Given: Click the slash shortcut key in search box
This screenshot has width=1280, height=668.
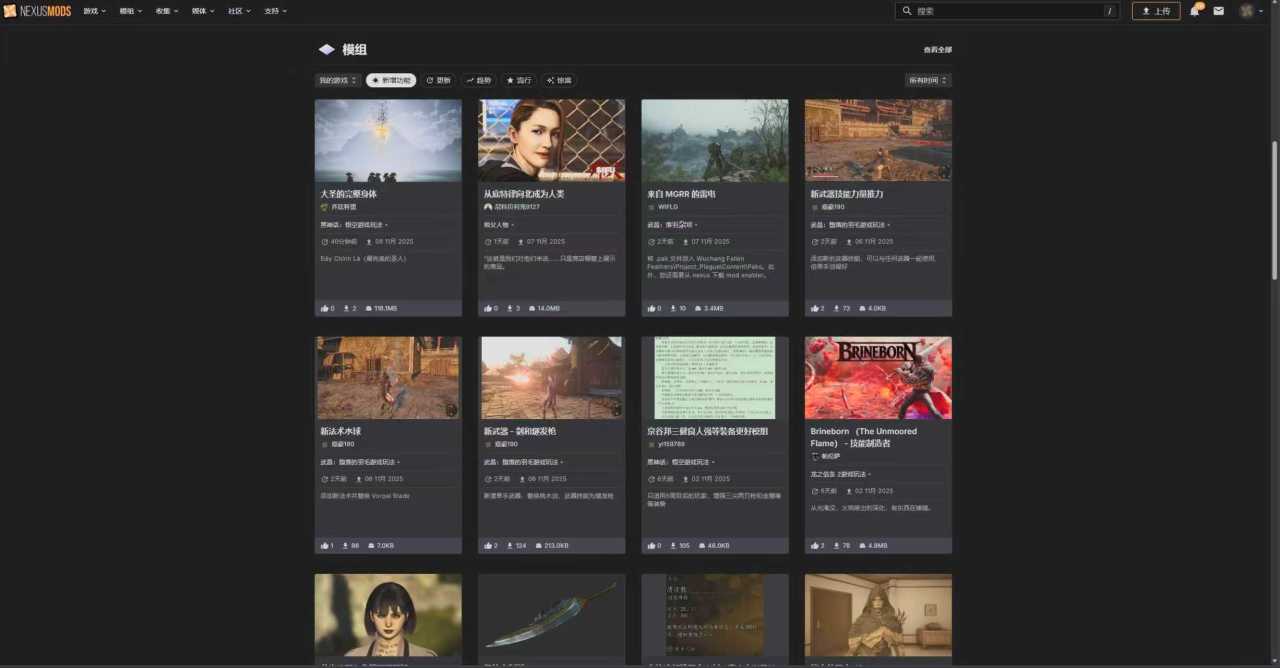Looking at the screenshot, I should point(1109,11).
